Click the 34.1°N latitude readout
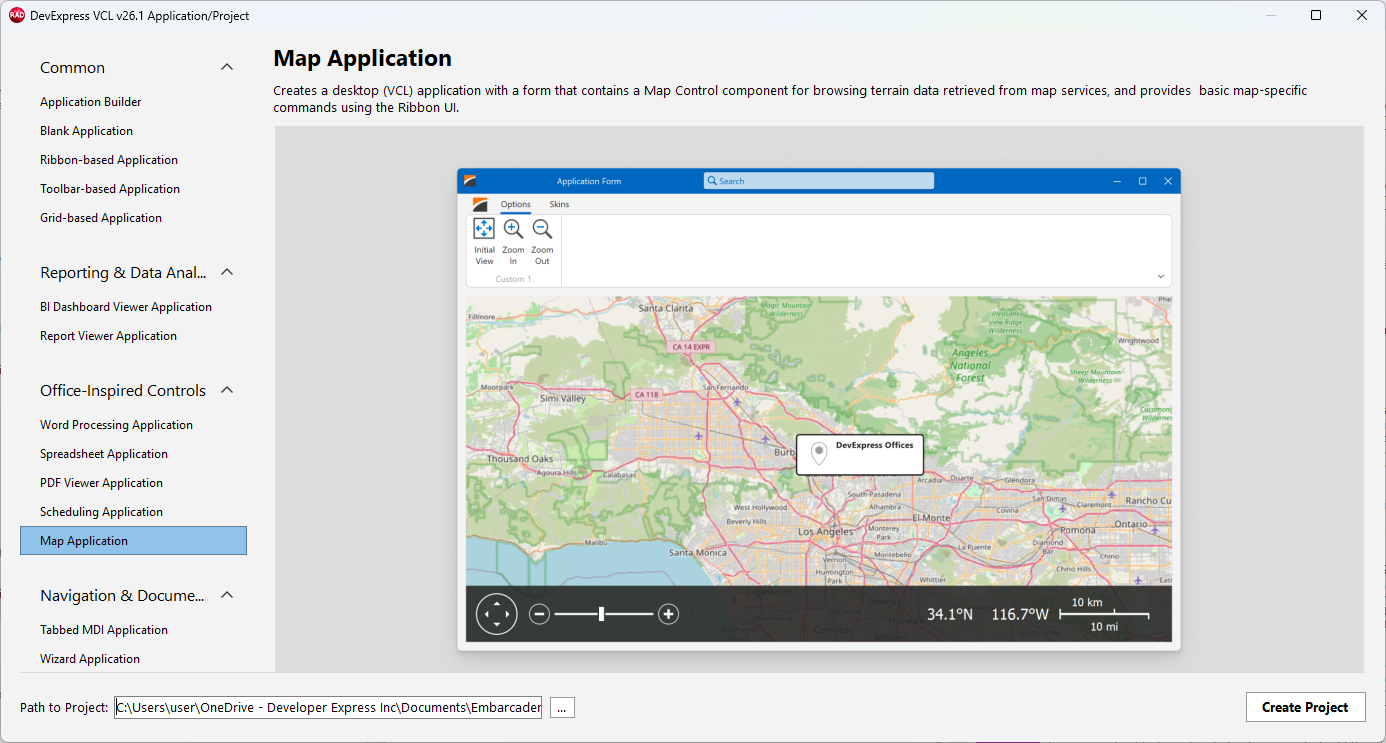 pyautogui.click(x=950, y=614)
